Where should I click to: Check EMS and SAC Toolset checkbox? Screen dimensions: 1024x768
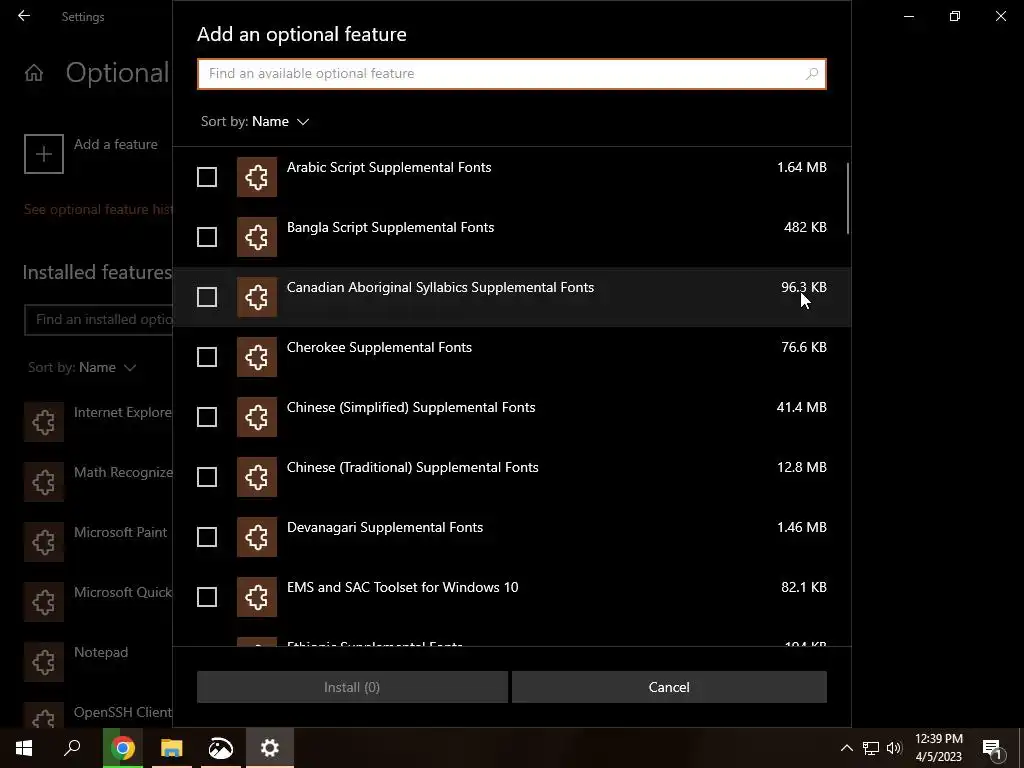(207, 597)
